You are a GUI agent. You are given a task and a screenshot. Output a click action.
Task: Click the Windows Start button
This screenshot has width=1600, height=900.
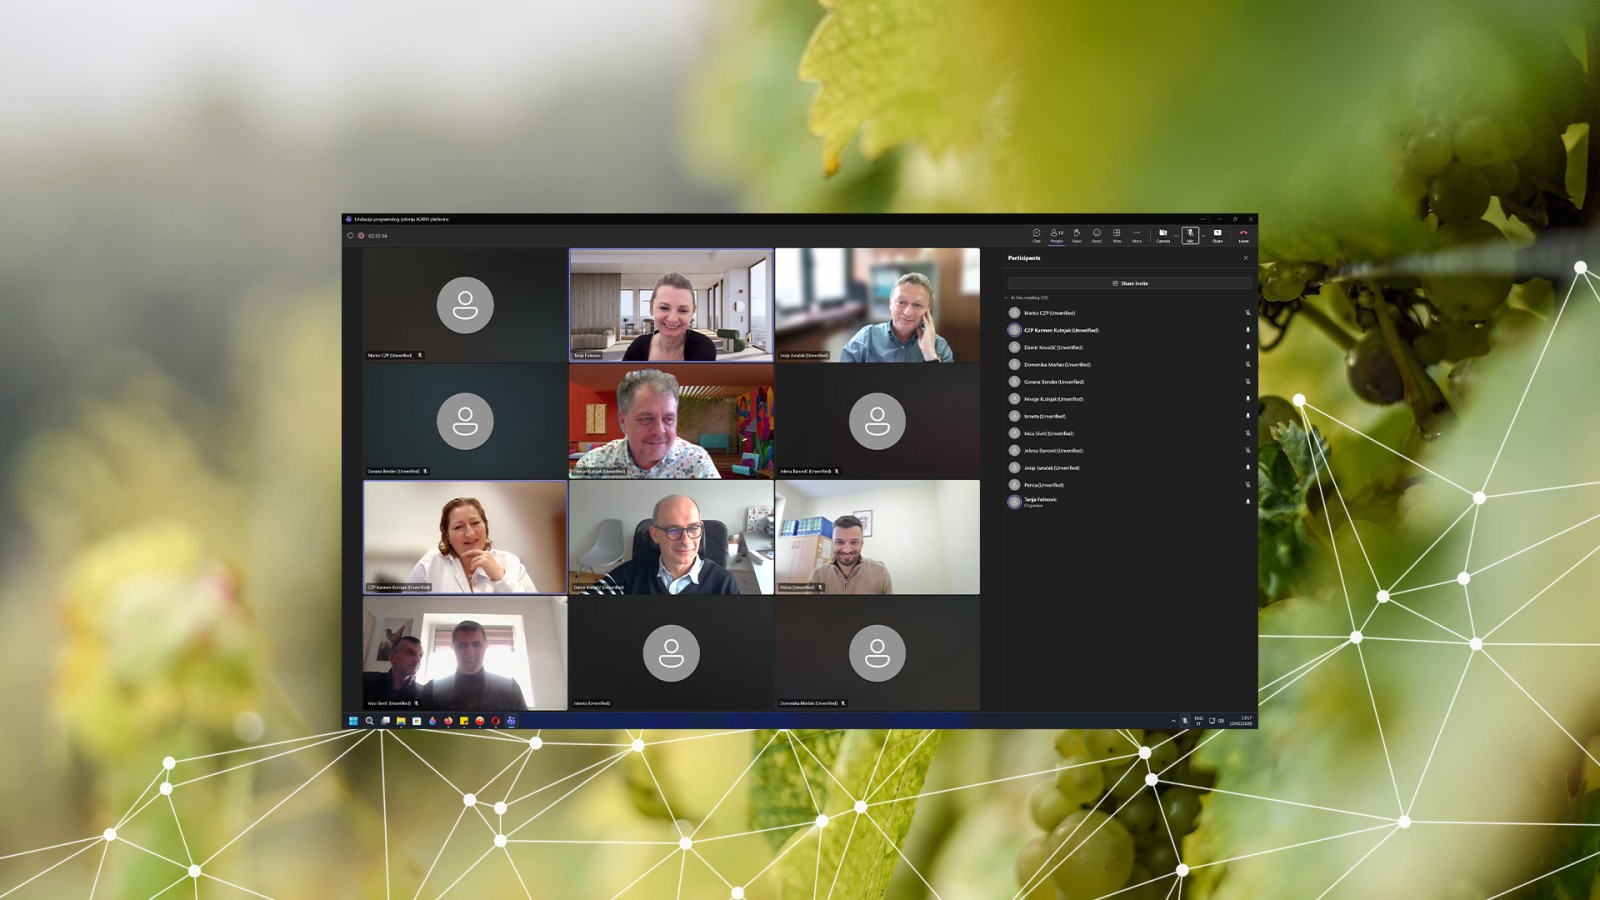tap(353, 721)
